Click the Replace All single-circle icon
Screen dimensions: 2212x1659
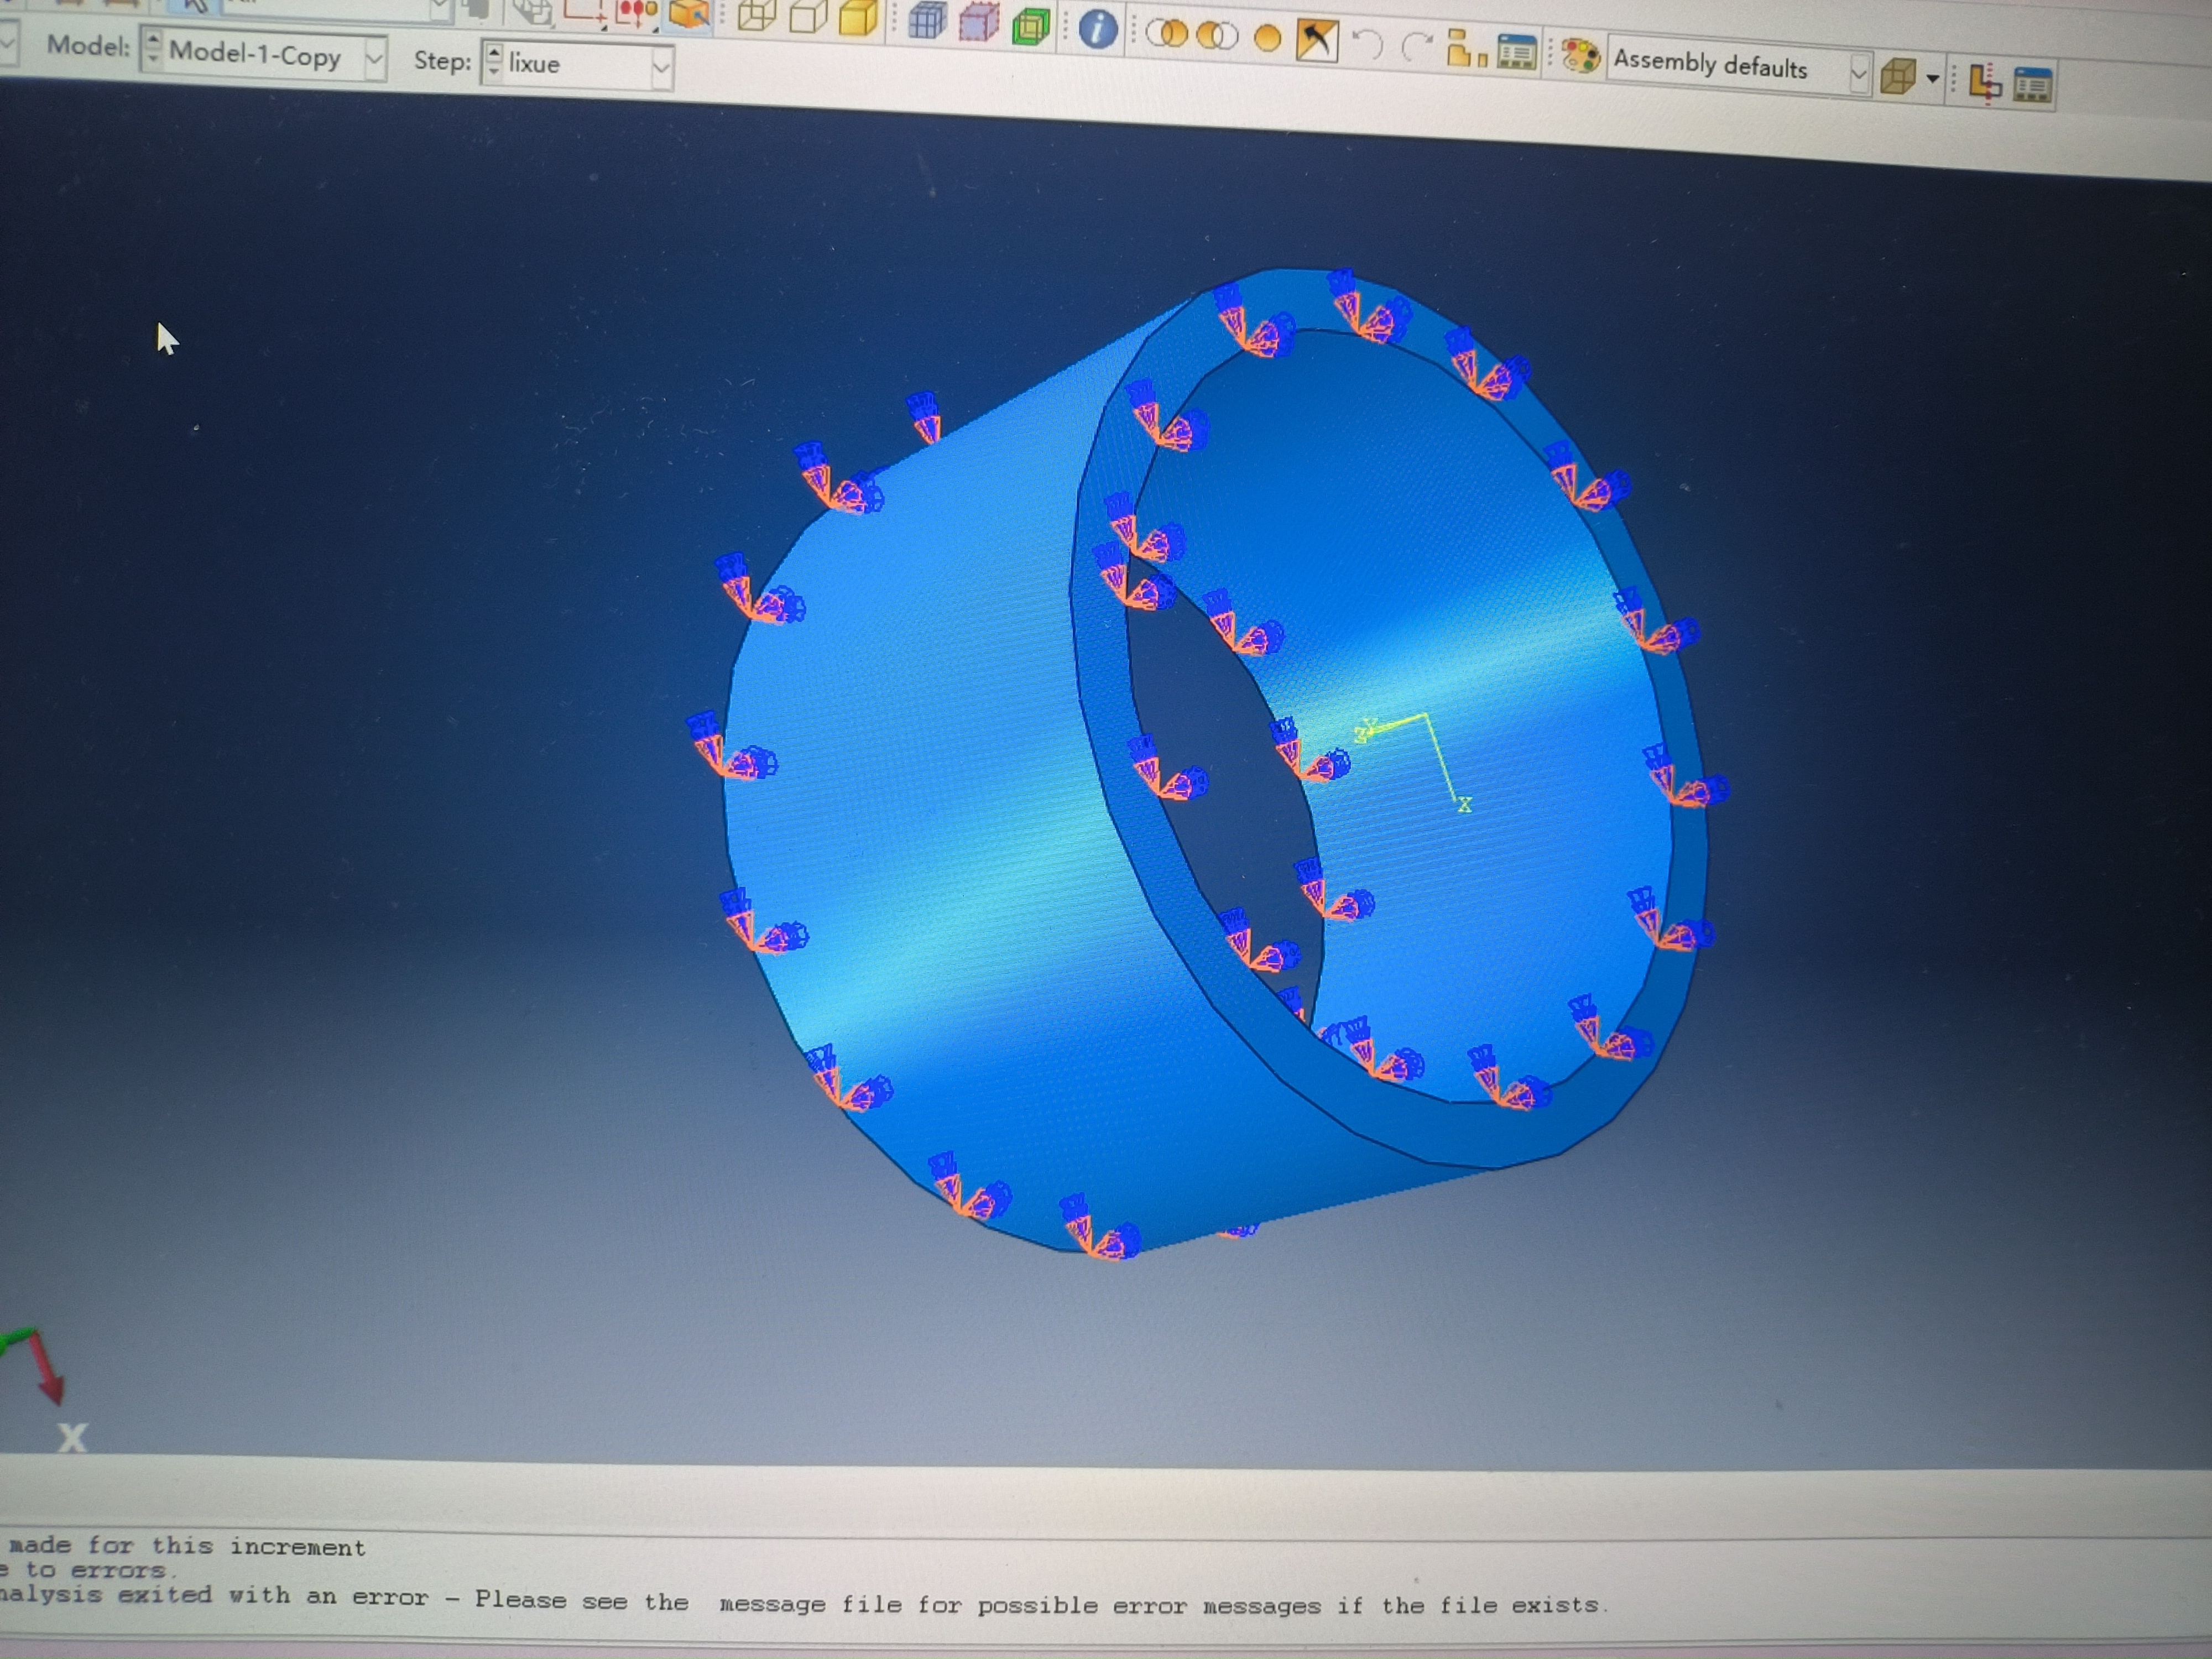pyautogui.click(x=1267, y=39)
